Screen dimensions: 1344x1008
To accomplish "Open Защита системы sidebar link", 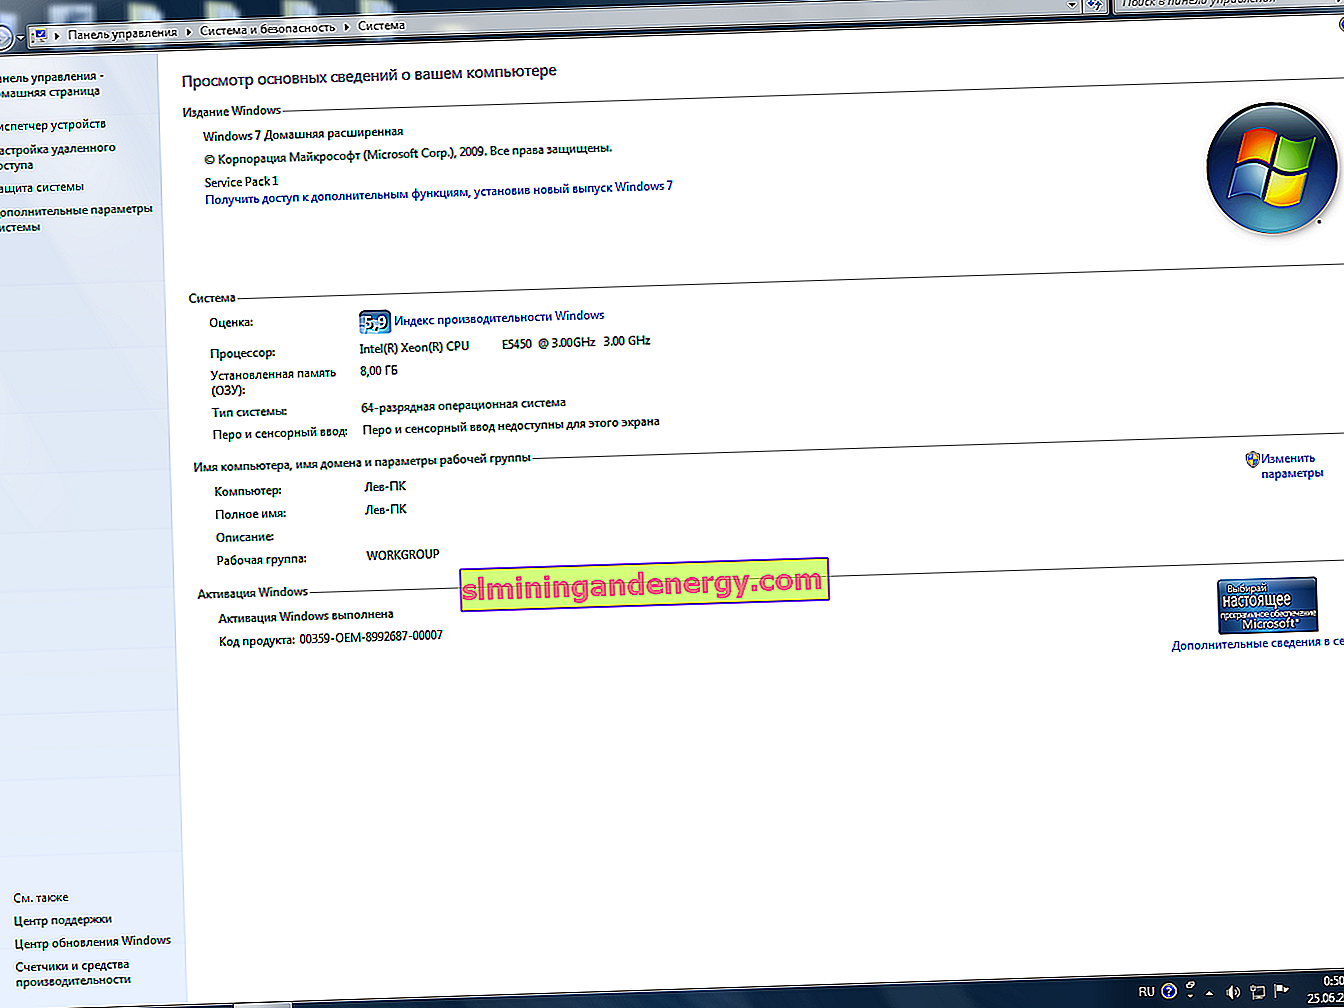I will pyautogui.click(x=41, y=188).
